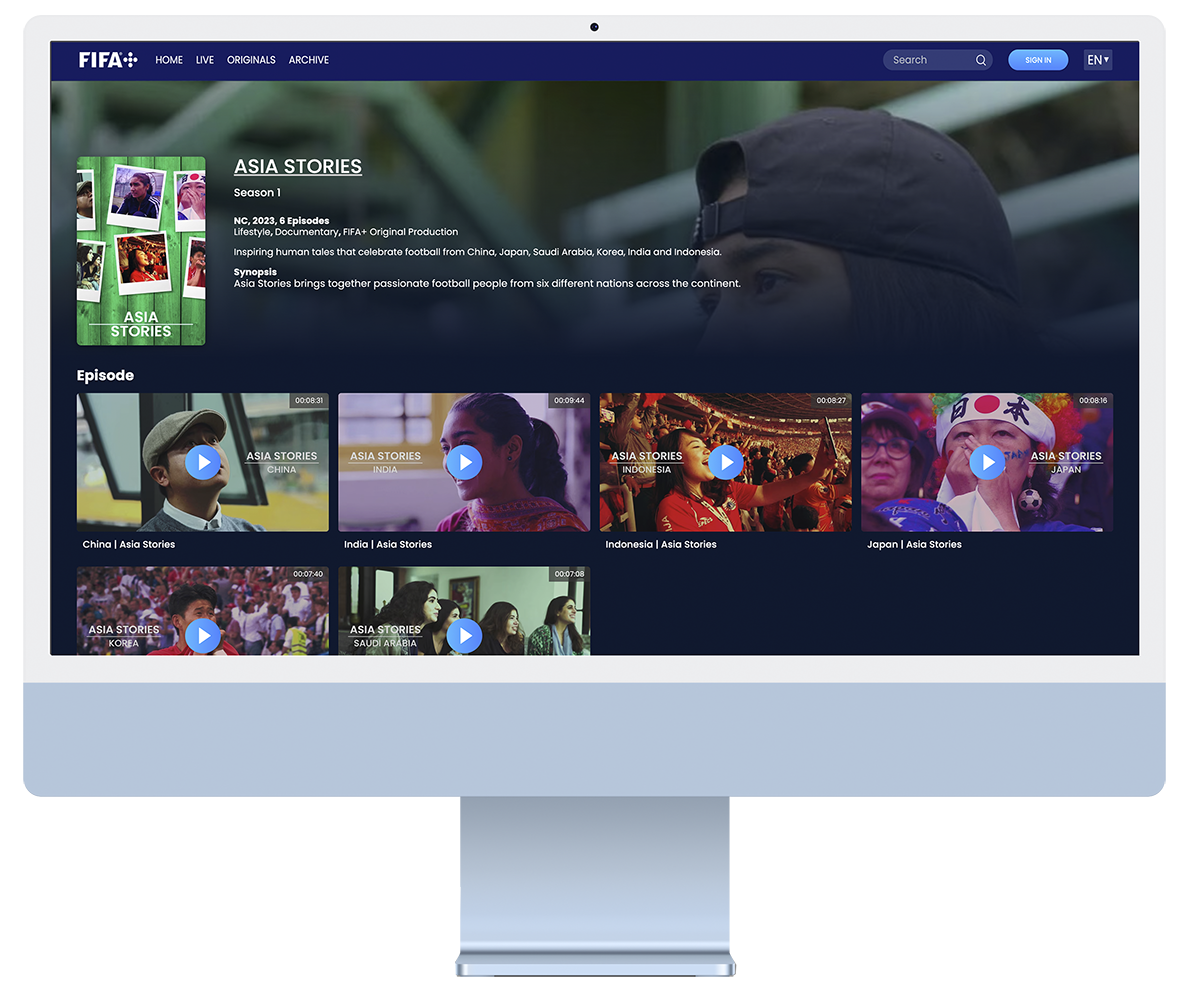The height and width of the screenshot is (1000, 1184).
Task: Play the Indonesia episode
Action: pos(726,462)
